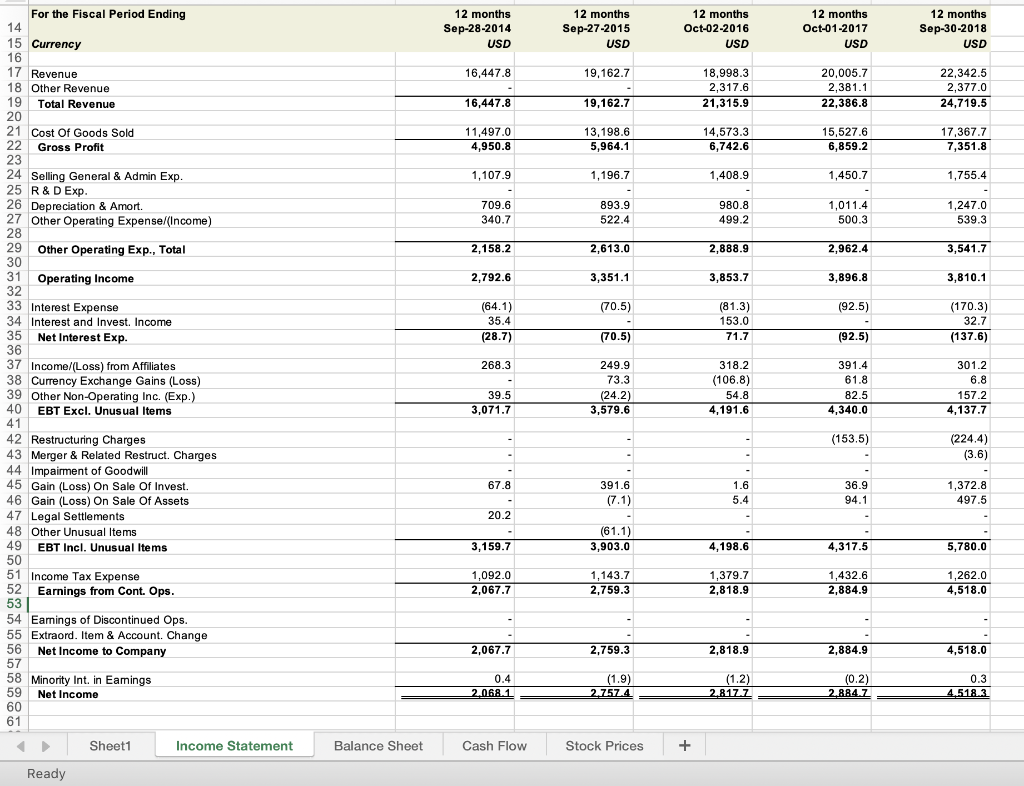
Task: Click row header 31 for Operating Income
Action: [x=14, y=277]
